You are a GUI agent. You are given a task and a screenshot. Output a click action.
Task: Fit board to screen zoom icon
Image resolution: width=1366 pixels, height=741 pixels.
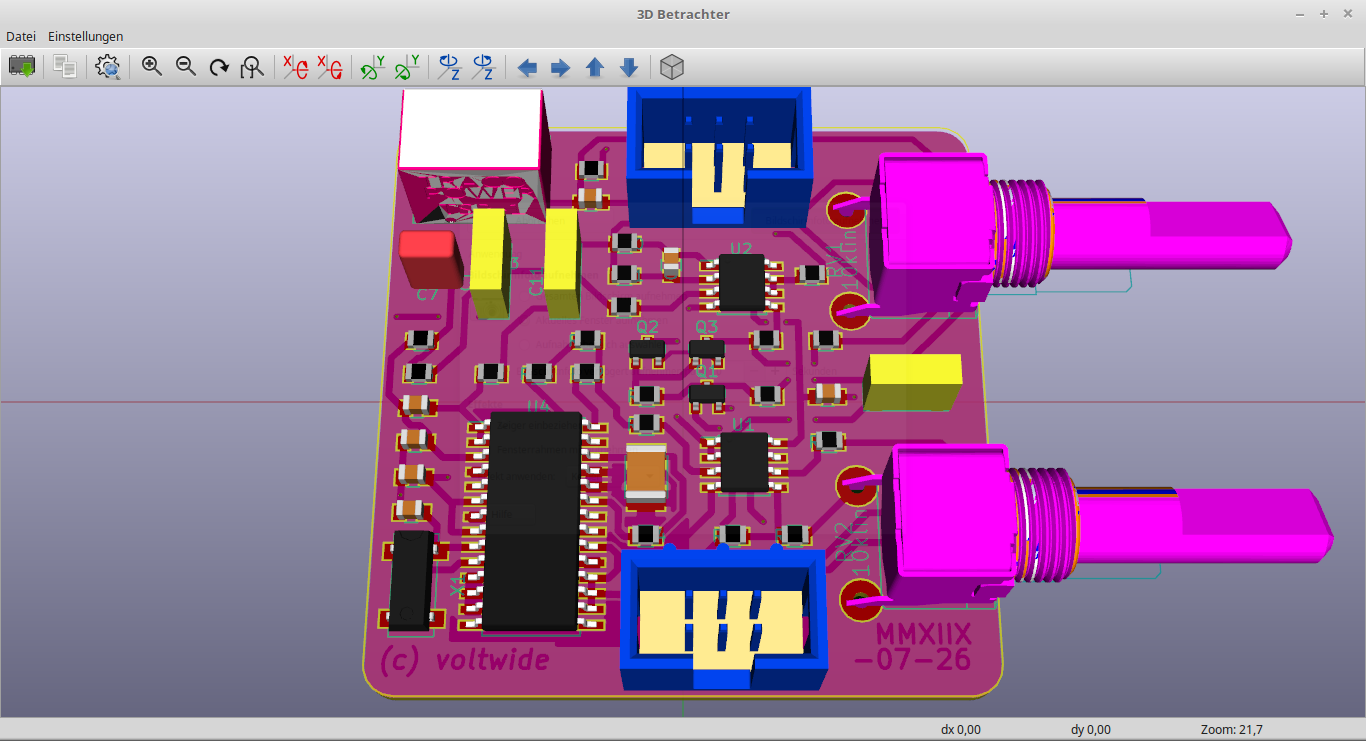253,67
